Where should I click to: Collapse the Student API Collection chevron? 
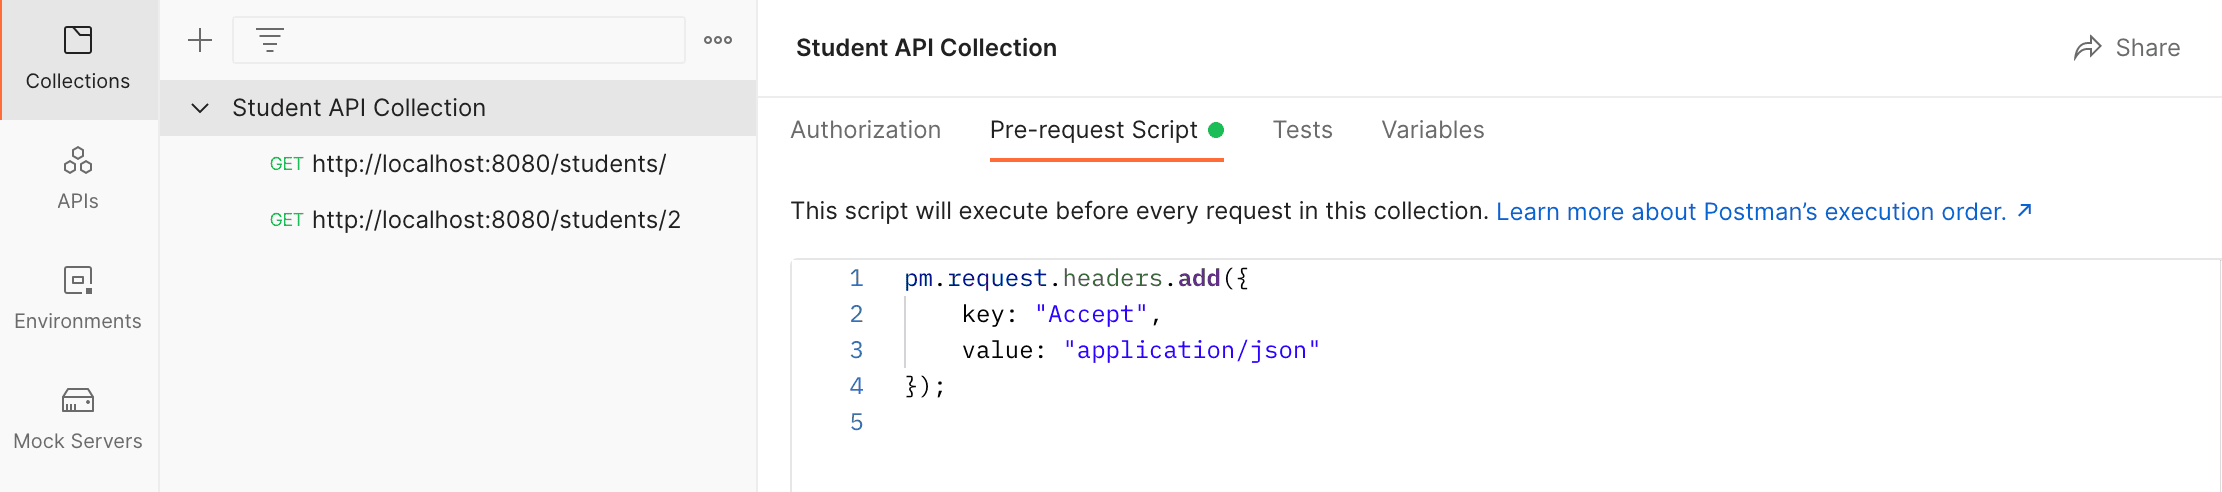click(x=200, y=108)
